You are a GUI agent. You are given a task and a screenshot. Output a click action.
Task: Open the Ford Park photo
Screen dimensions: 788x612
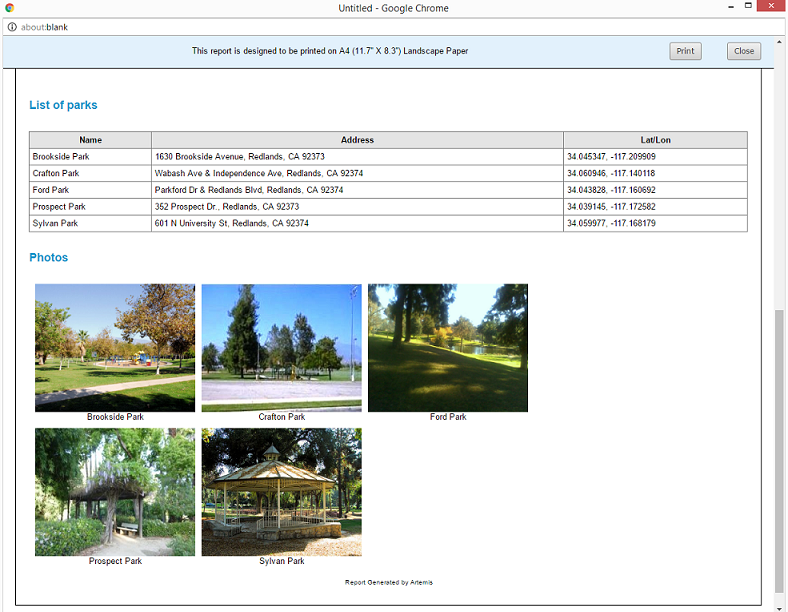tap(448, 348)
